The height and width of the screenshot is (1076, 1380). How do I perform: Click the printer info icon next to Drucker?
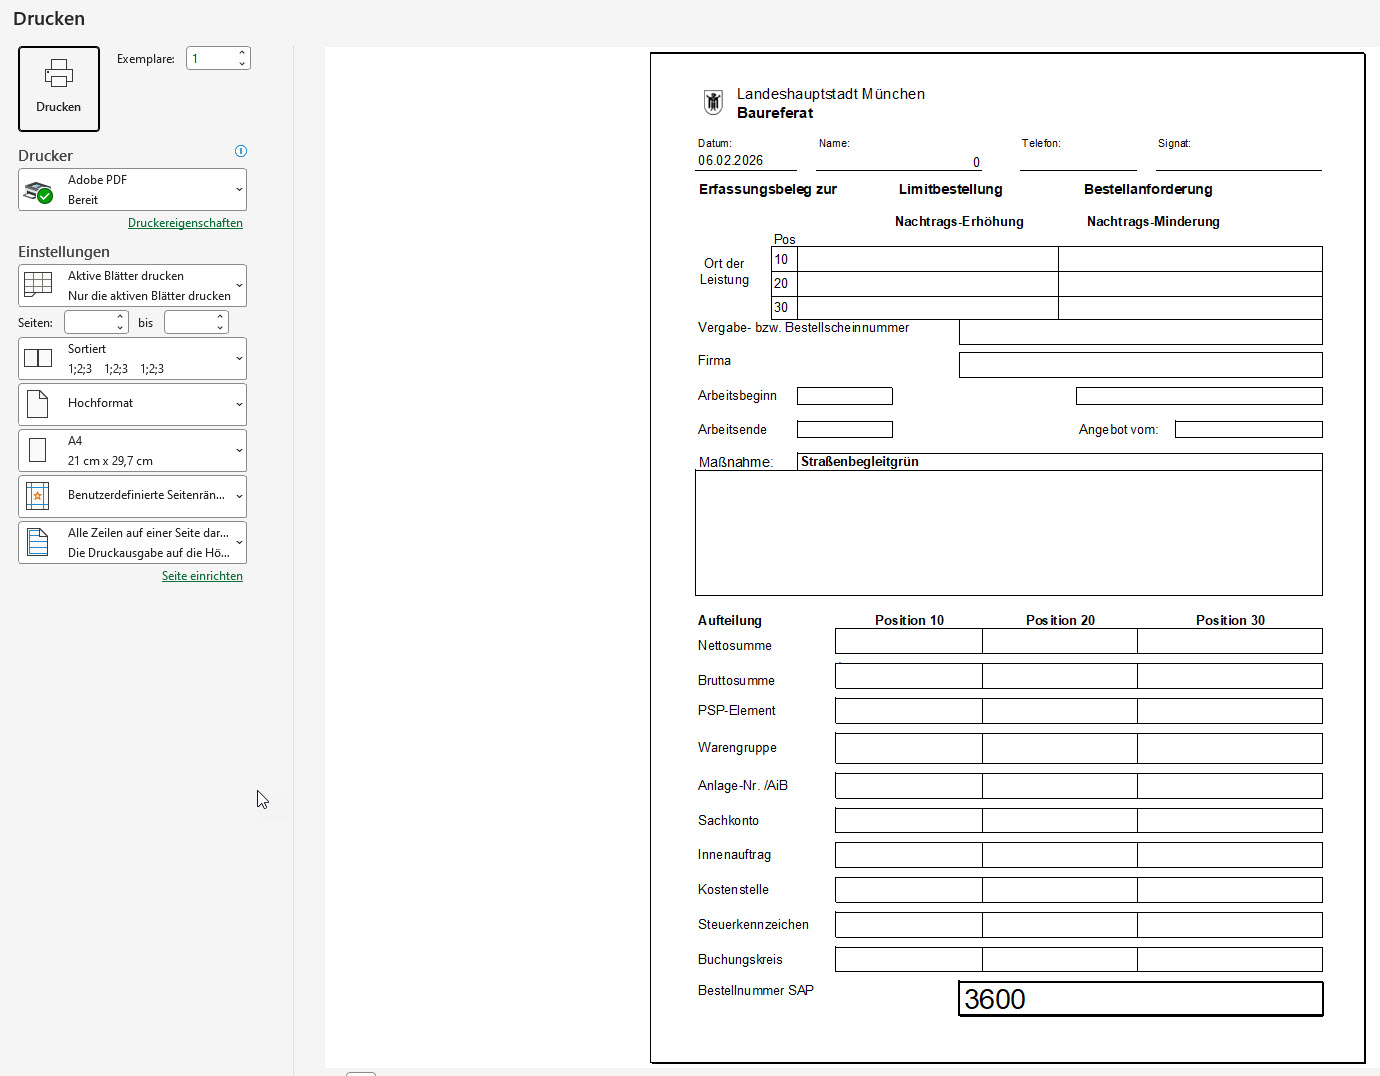(241, 151)
